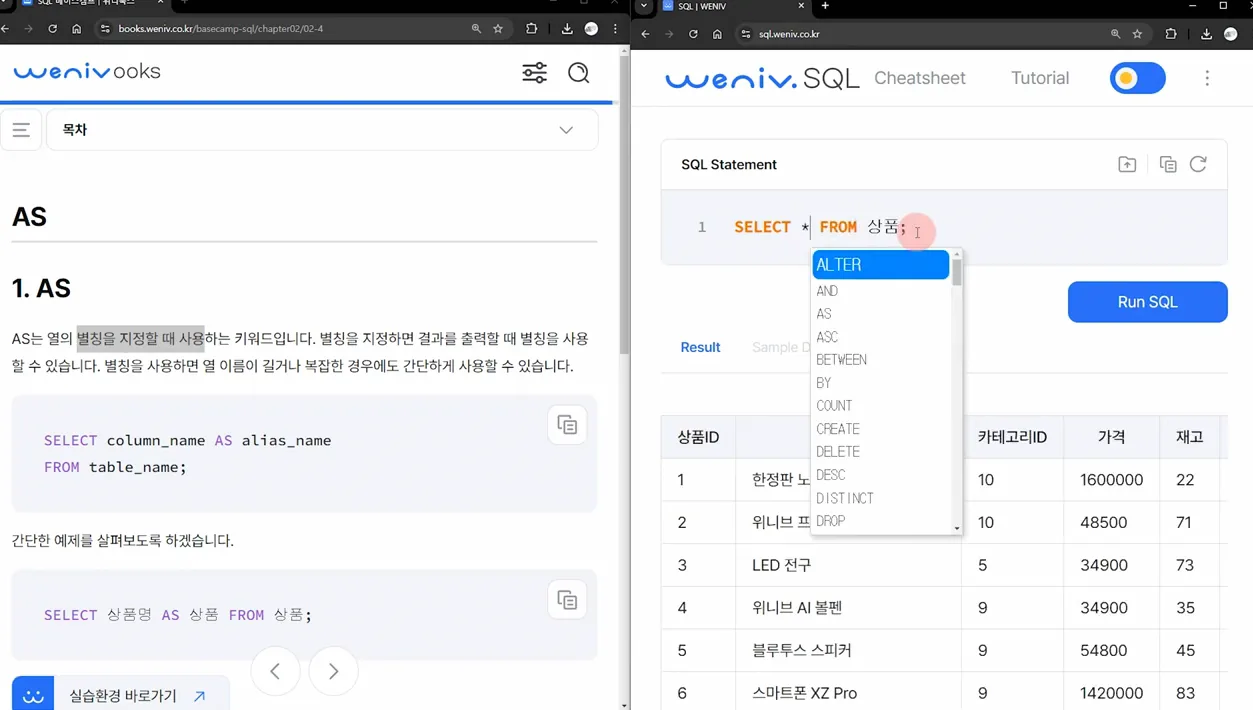
Task: Open the left browser three-dot menu
Action: tap(615, 29)
